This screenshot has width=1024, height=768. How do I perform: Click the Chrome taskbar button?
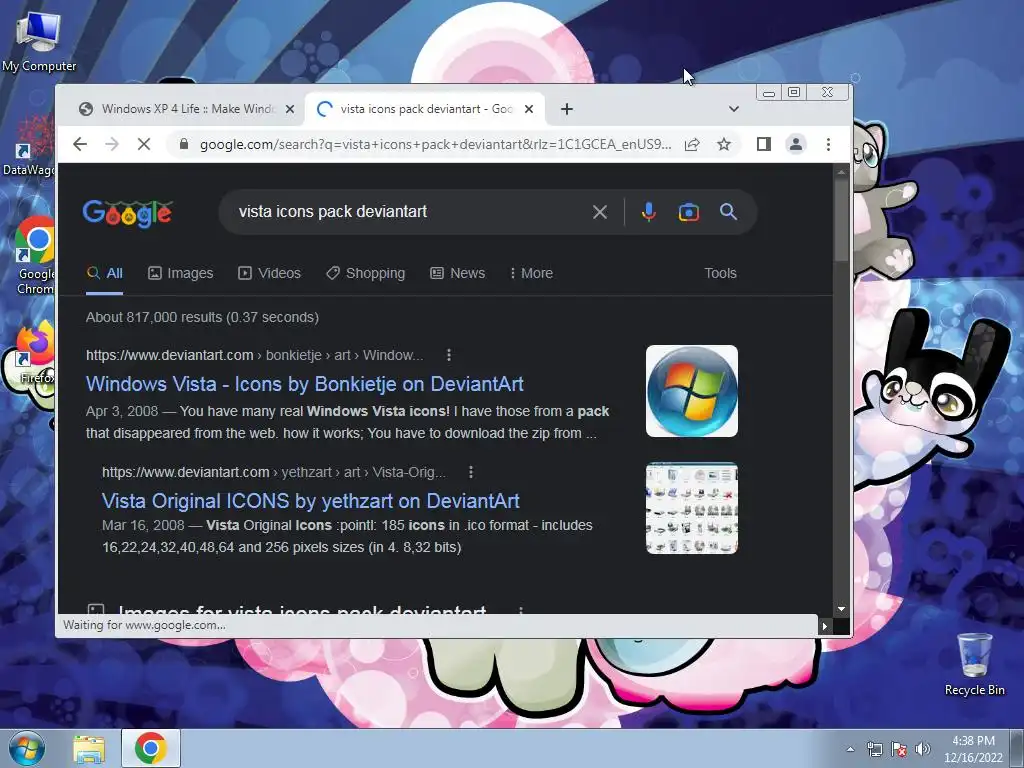tap(151, 748)
